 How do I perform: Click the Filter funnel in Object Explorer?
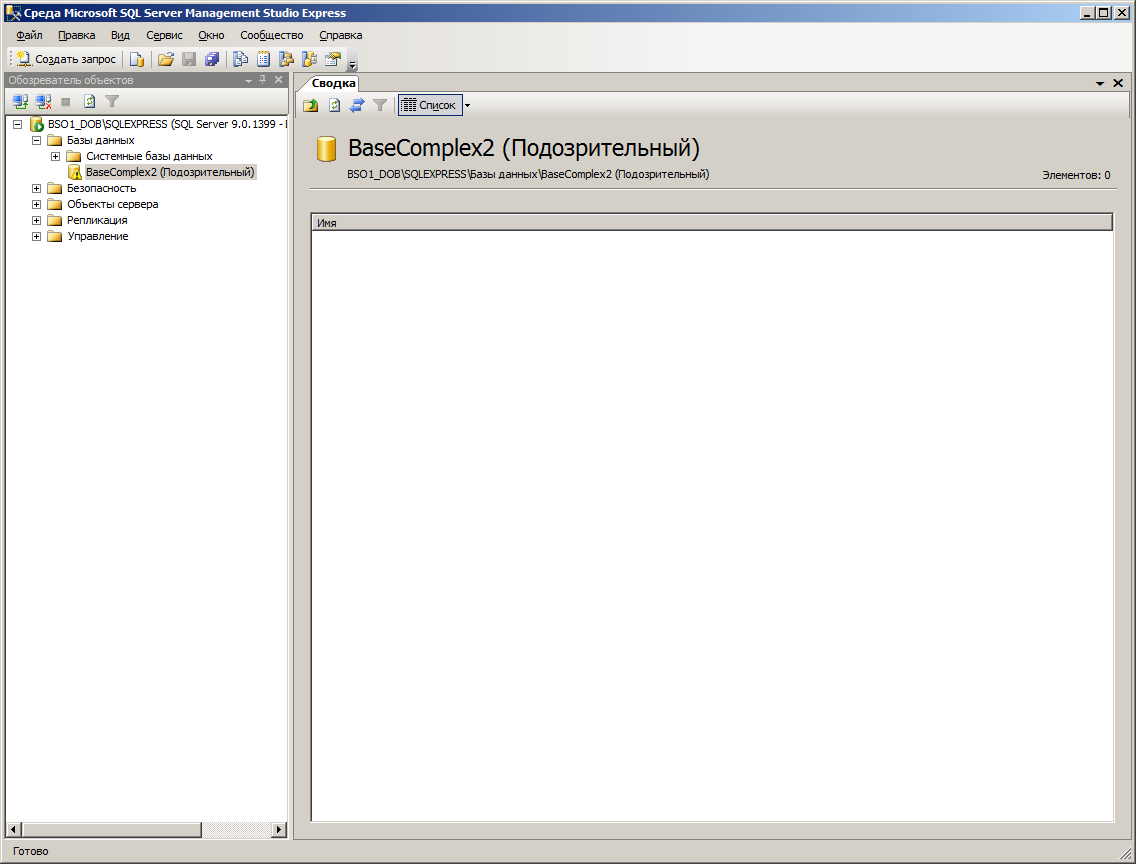tap(112, 101)
